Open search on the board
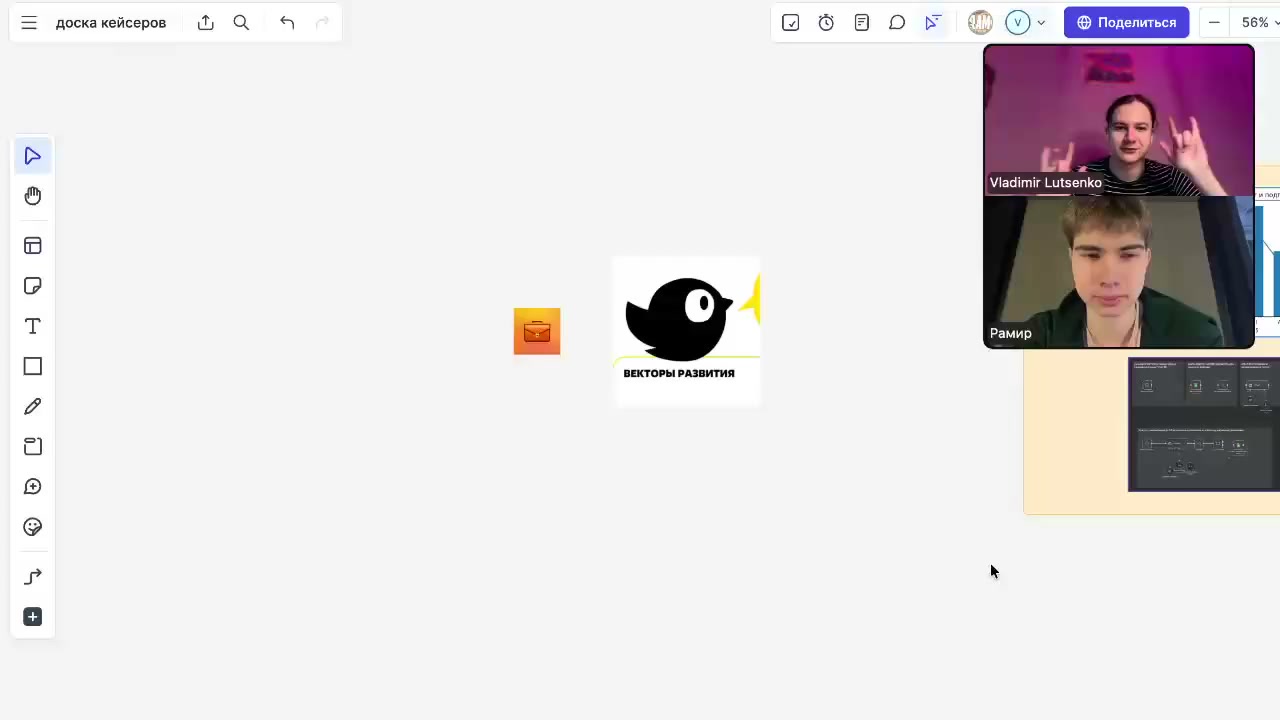The width and height of the screenshot is (1280, 720). (241, 23)
